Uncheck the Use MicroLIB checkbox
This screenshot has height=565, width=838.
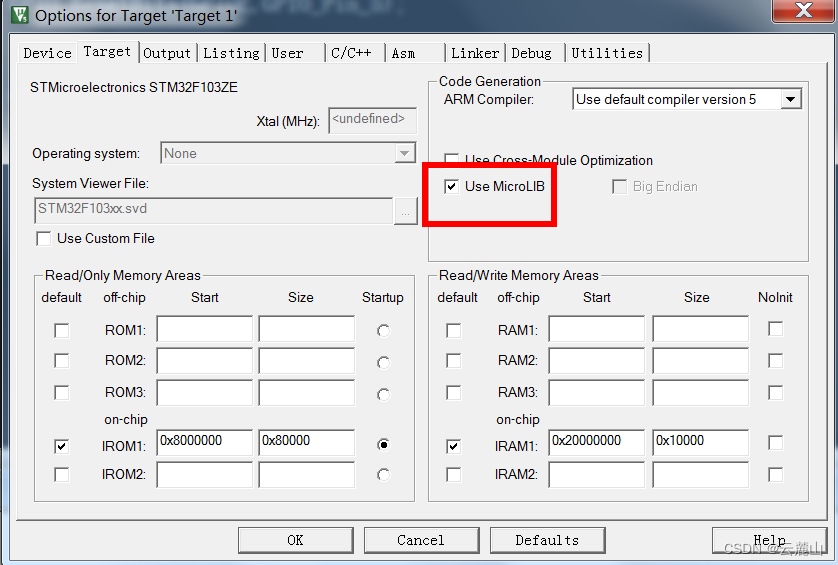pos(452,187)
